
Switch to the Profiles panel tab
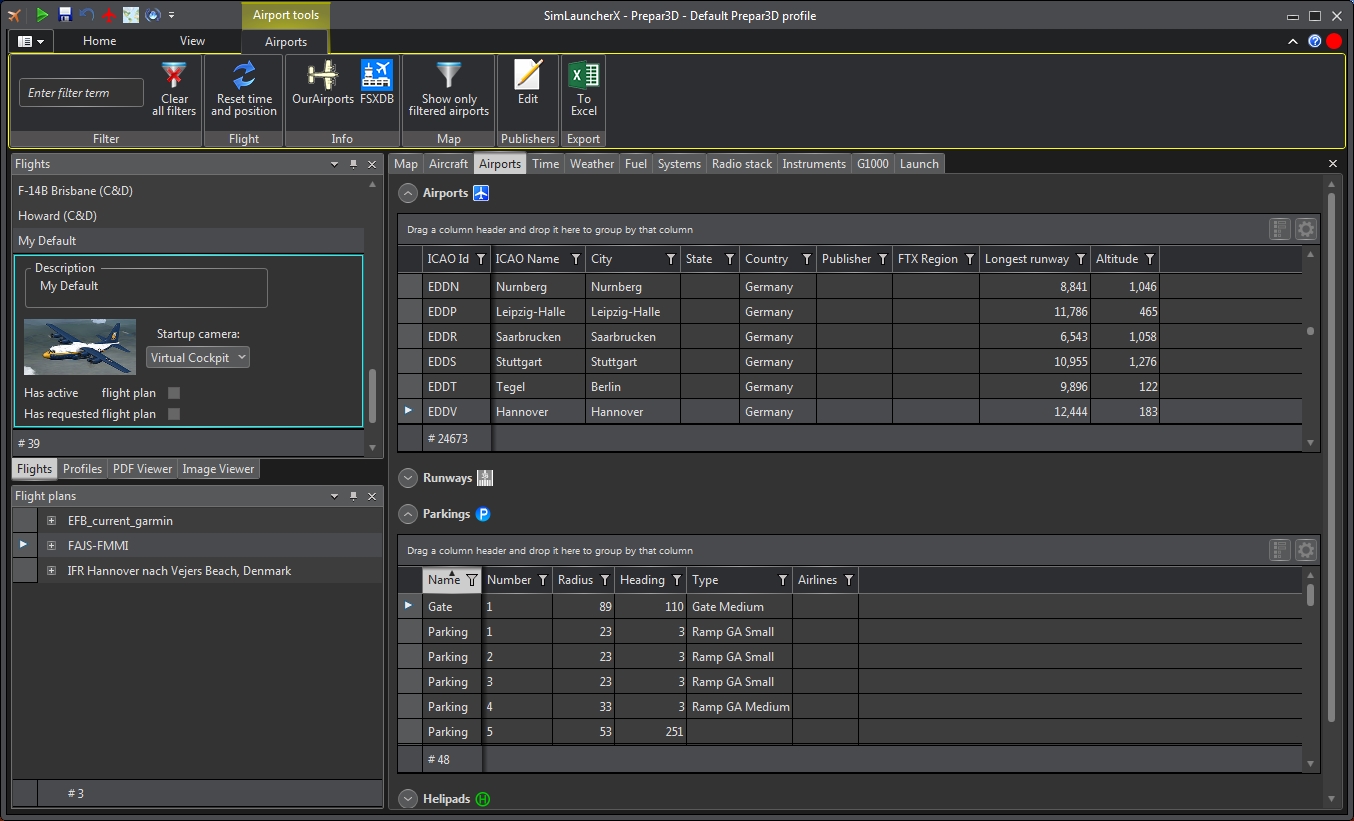(x=83, y=469)
